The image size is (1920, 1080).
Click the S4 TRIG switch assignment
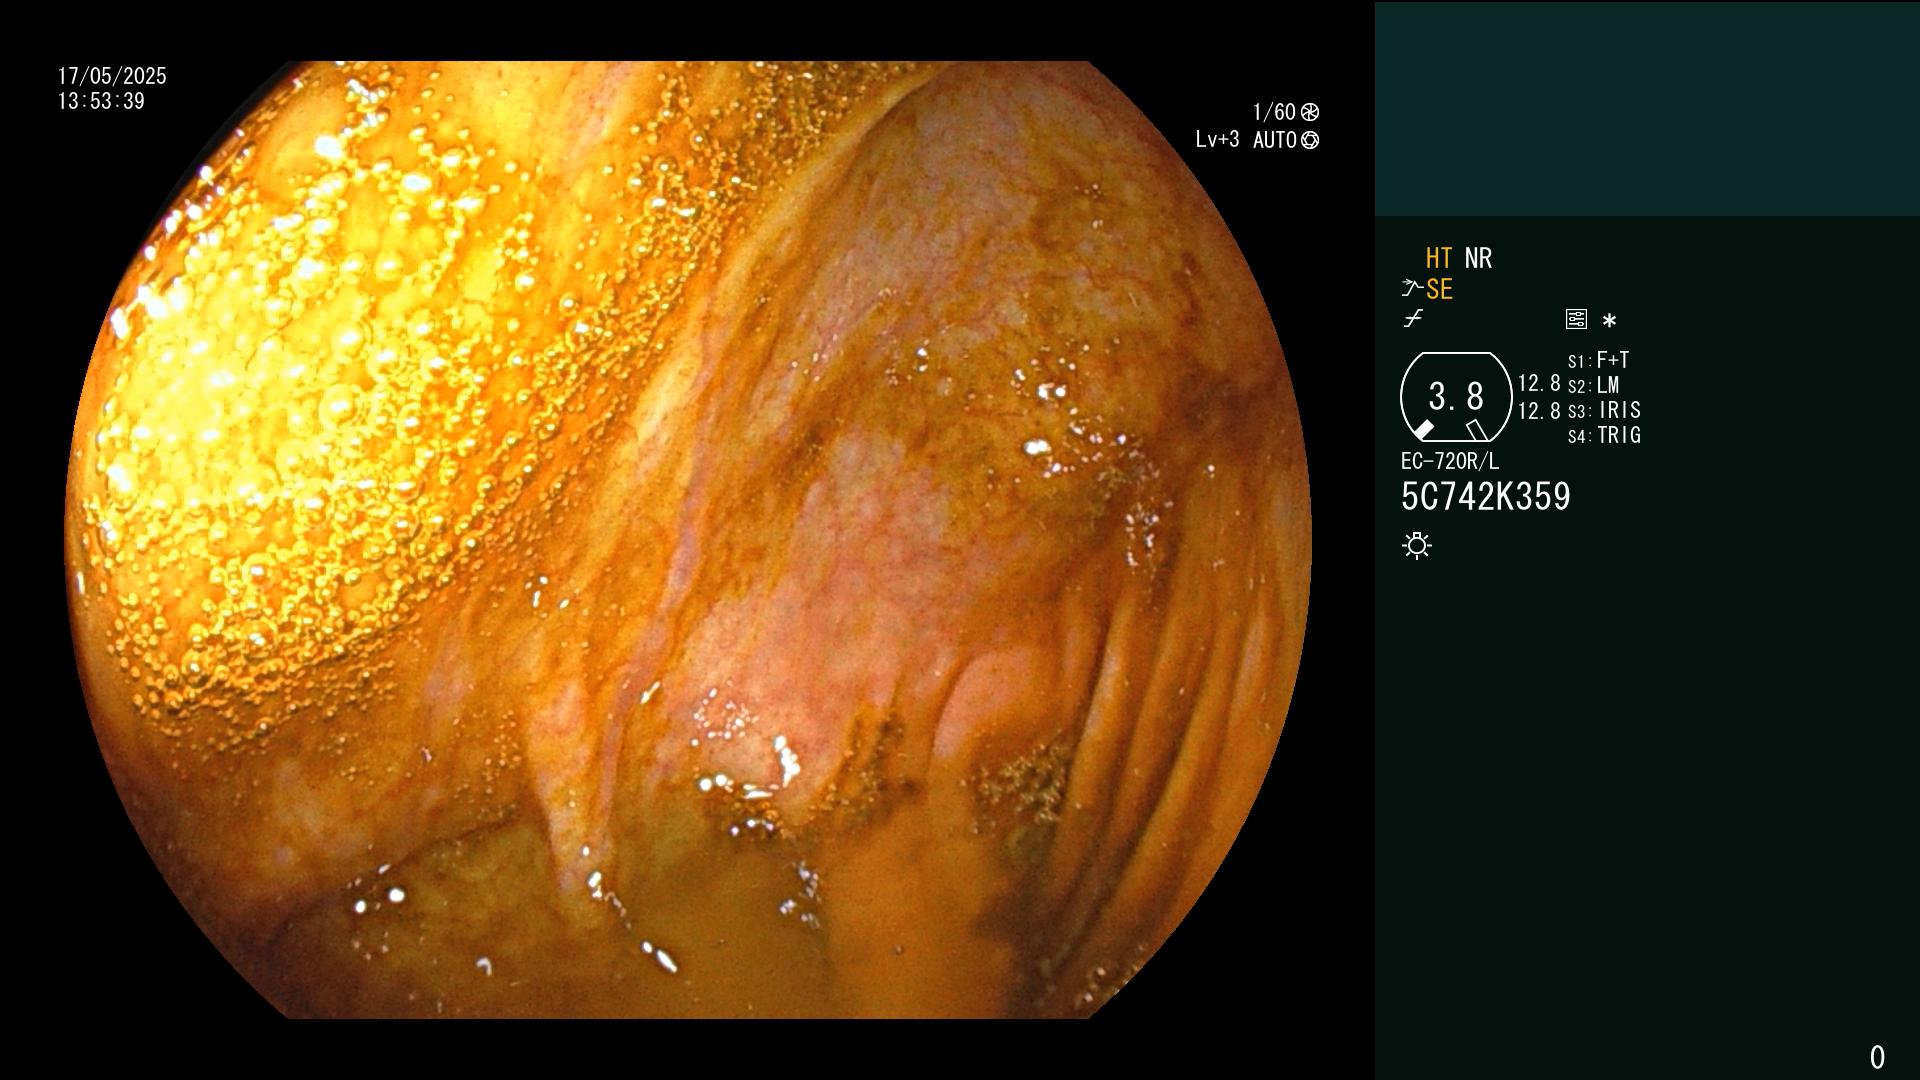click(1604, 435)
